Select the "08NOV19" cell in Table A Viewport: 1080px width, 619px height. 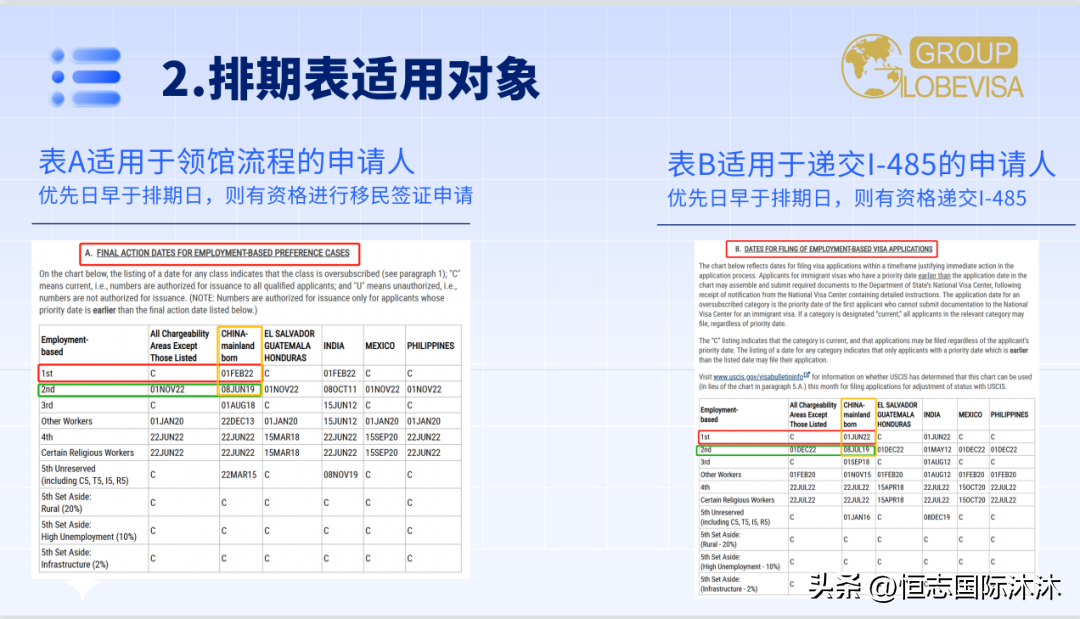coord(340,474)
